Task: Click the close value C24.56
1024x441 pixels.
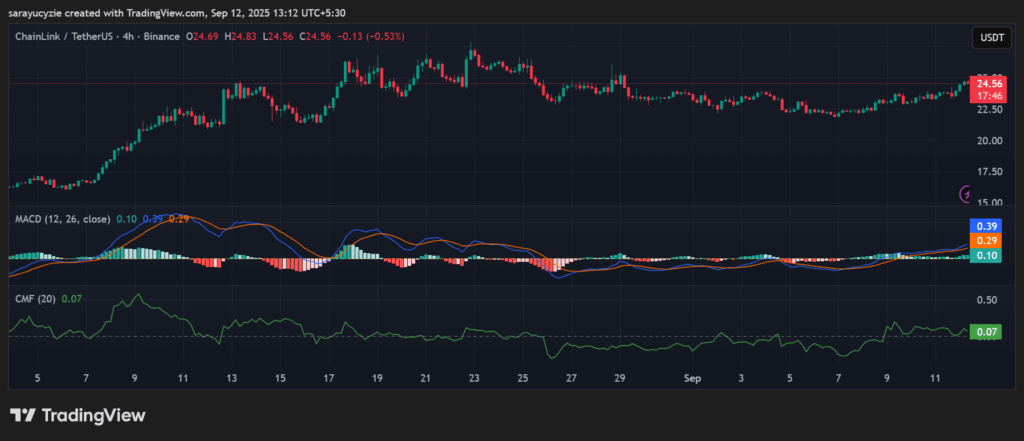Action: (315, 37)
